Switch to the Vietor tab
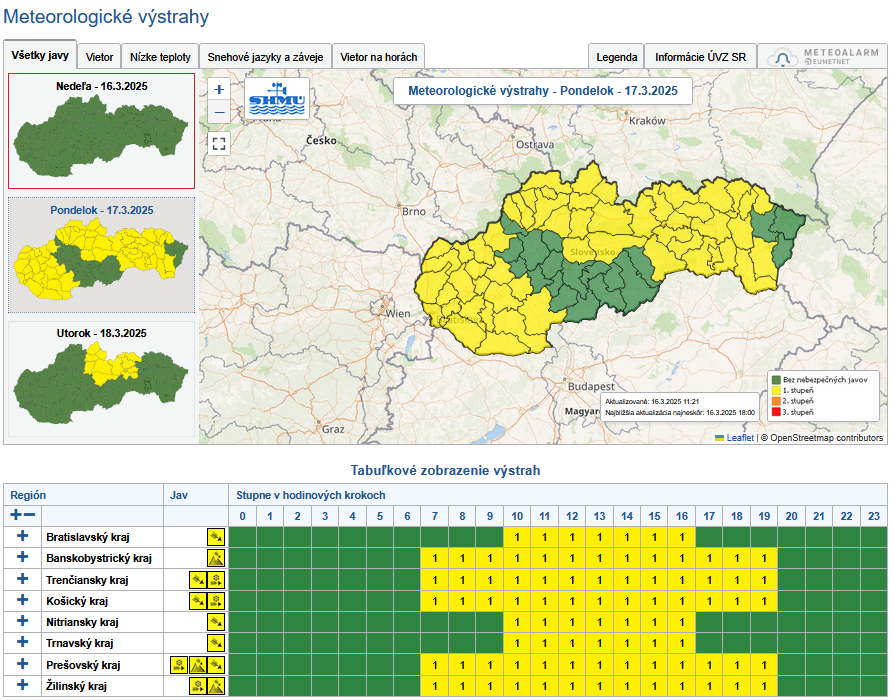Image resolution: width=893 pixels, height=700 pixels. coord(99,57)
